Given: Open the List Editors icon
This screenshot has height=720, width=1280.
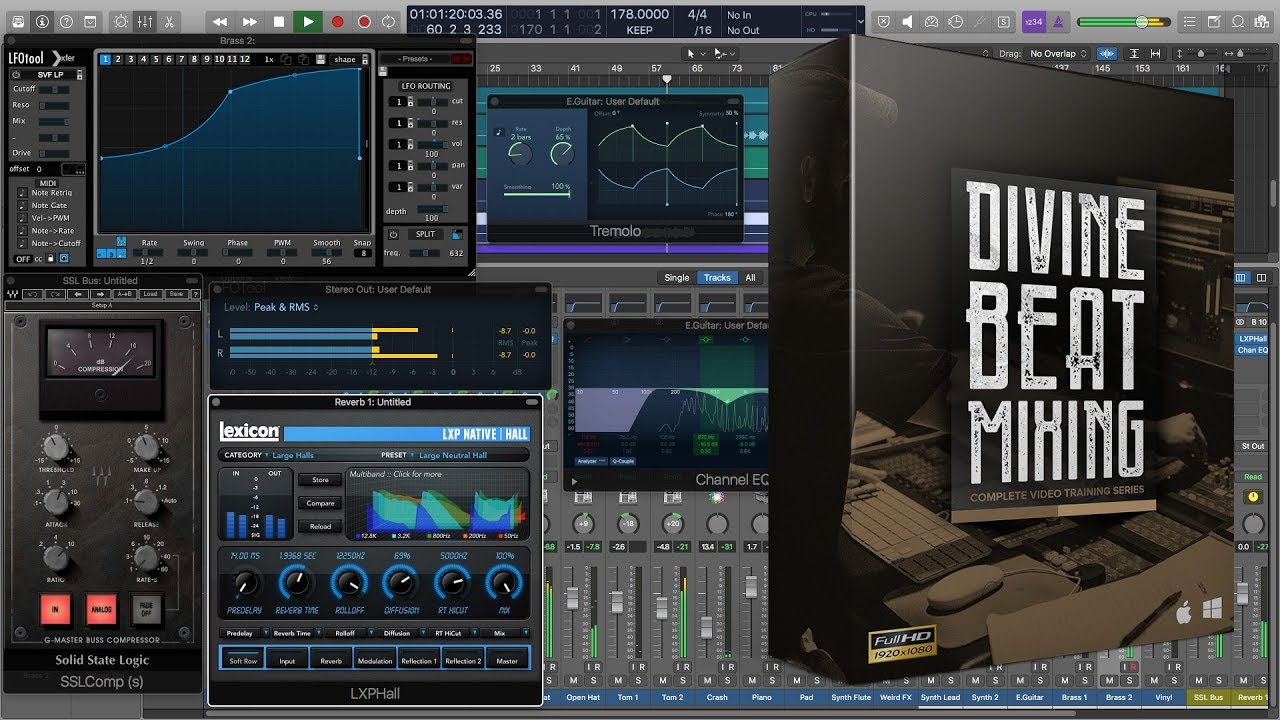Looking at the screenshot, I should [x=1188, y=21].
